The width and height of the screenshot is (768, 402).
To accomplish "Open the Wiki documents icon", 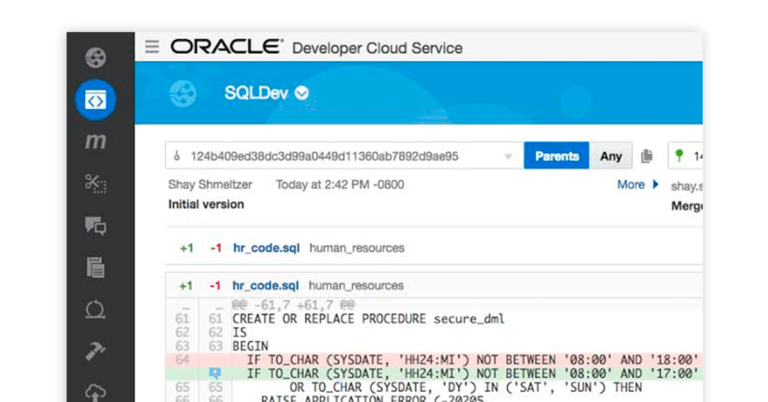I will 96,267.
